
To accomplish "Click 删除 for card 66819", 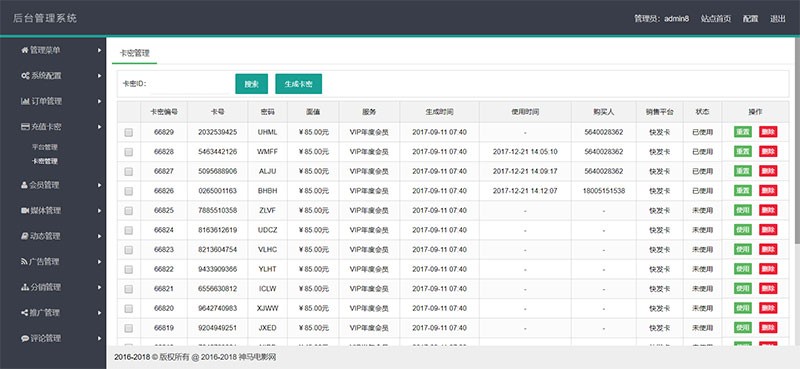I will (x=768, y=327).
